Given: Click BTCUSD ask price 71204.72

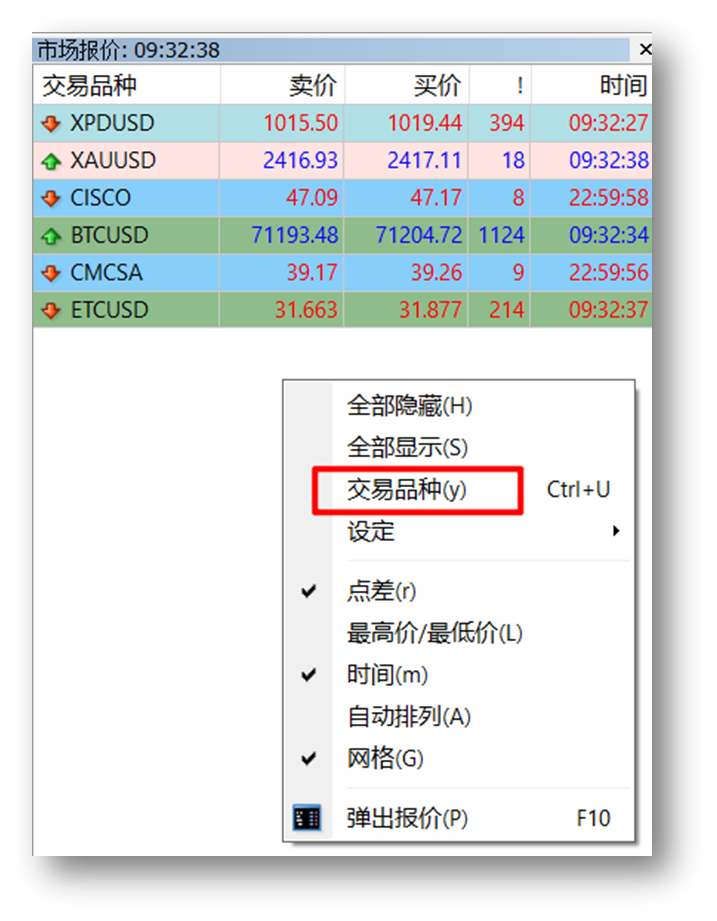Looking at the screenshot, I should pos(419,236).
